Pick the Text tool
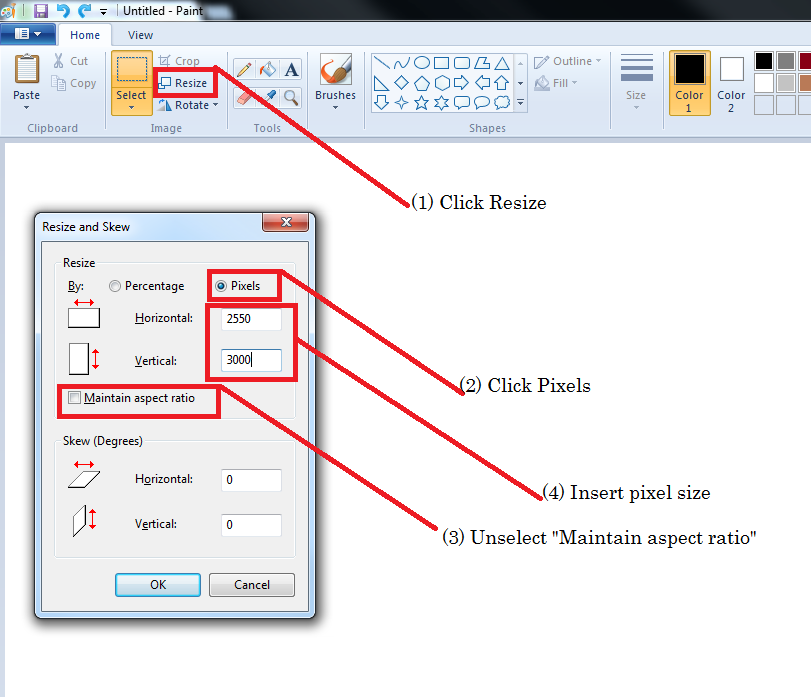The image size is (811, 697). point(291,69)
